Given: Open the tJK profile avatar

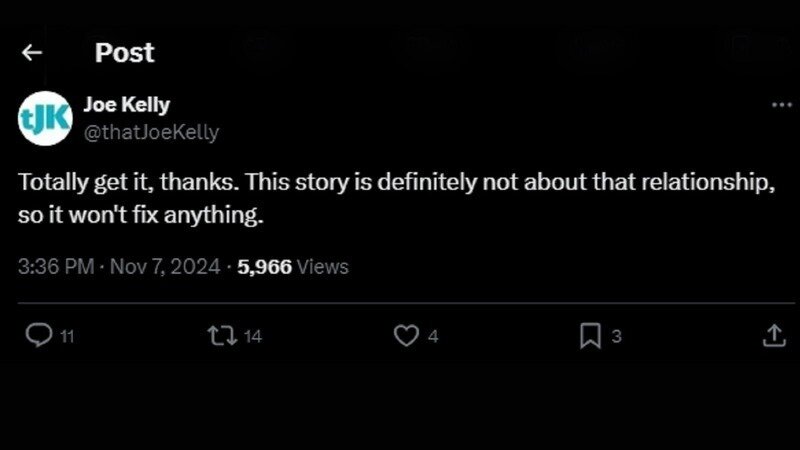Looking at the screenshot, I should [x=46, y=118].
